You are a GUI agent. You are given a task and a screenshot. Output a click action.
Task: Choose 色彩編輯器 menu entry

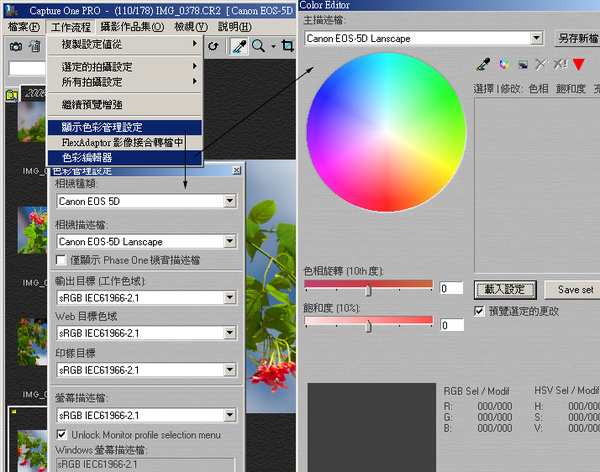(x=125, y=157)
